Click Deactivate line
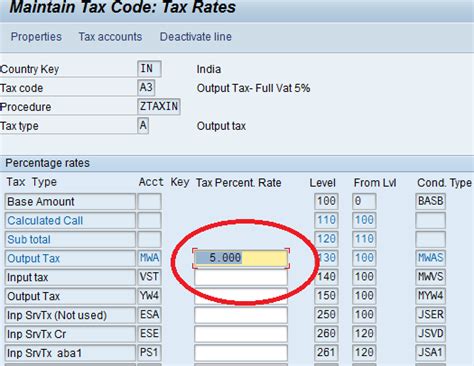The height and width of the screenshot is (366, 474). pyautogui.click(x=196, y=36)
